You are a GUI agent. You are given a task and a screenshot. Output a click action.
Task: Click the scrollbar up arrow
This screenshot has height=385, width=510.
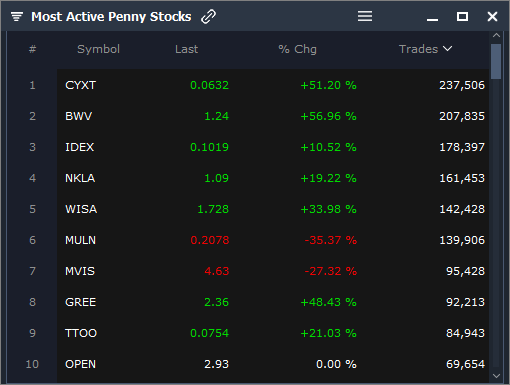coord(496,35)
